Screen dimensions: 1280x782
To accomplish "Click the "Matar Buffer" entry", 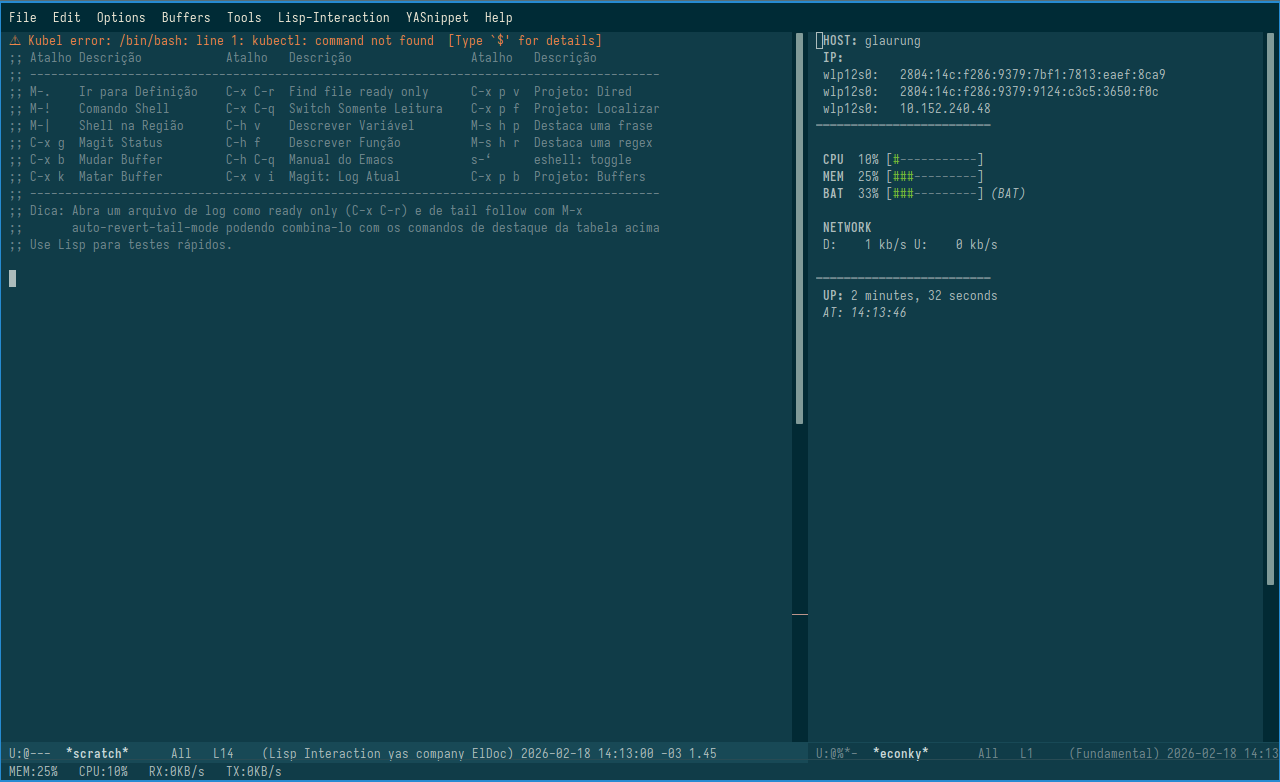I will tap(121, 177).
